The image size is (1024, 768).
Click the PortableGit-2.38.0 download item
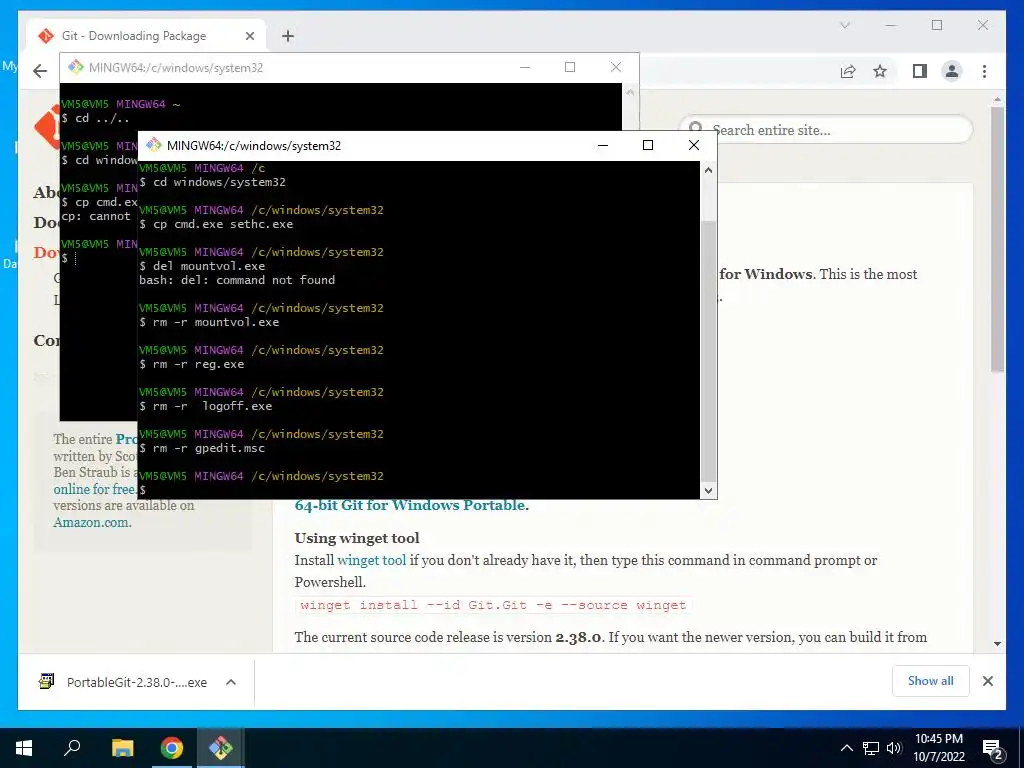click(137, 682)
